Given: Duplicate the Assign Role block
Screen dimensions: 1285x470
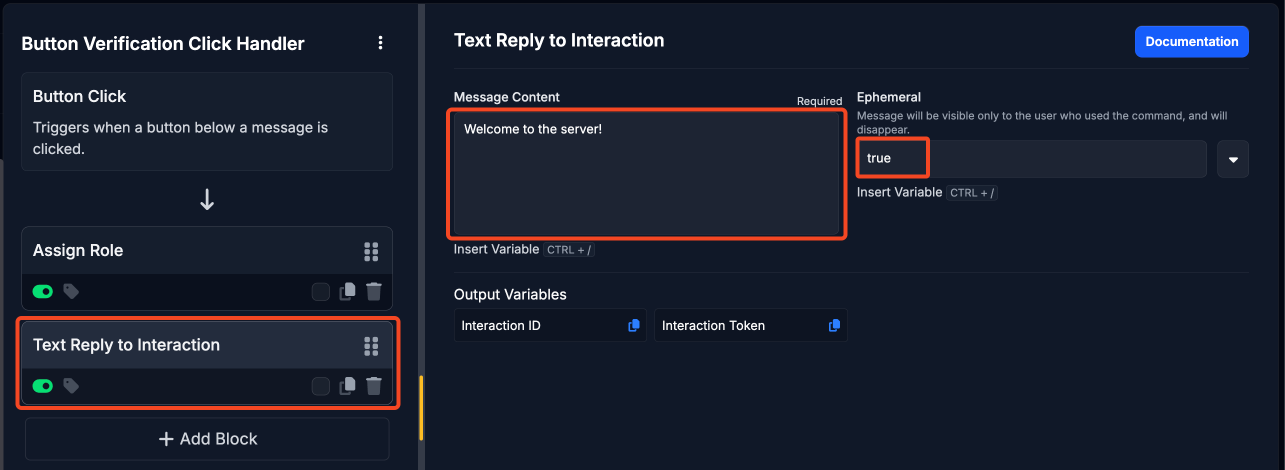Looking at the screenshot, I should click(x=347, y=292).
